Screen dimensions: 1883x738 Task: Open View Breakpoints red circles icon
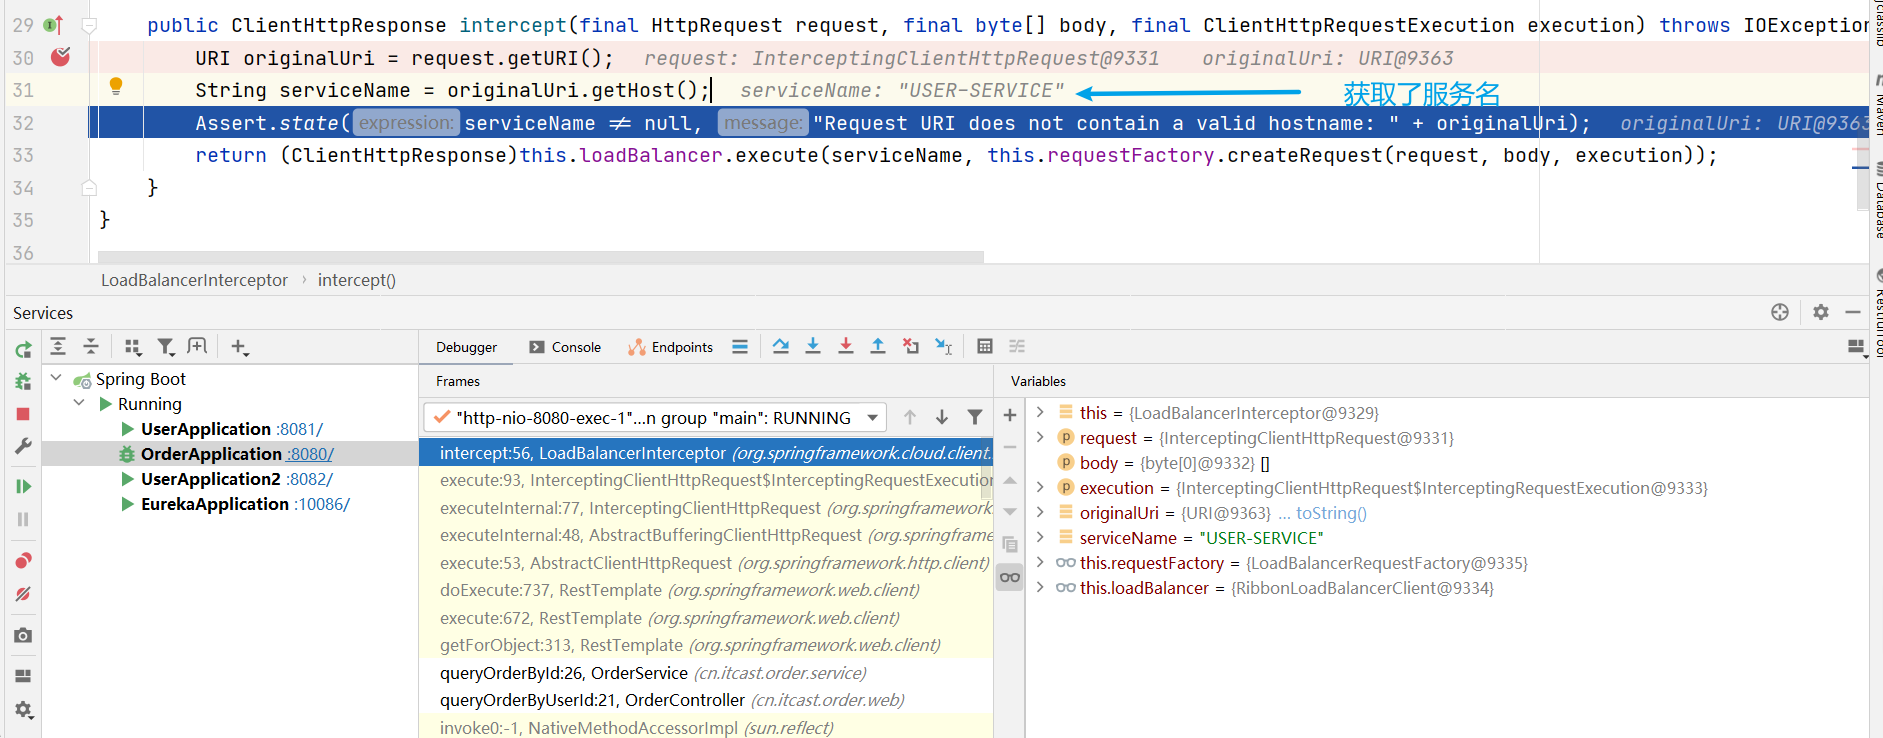point(23,560)
